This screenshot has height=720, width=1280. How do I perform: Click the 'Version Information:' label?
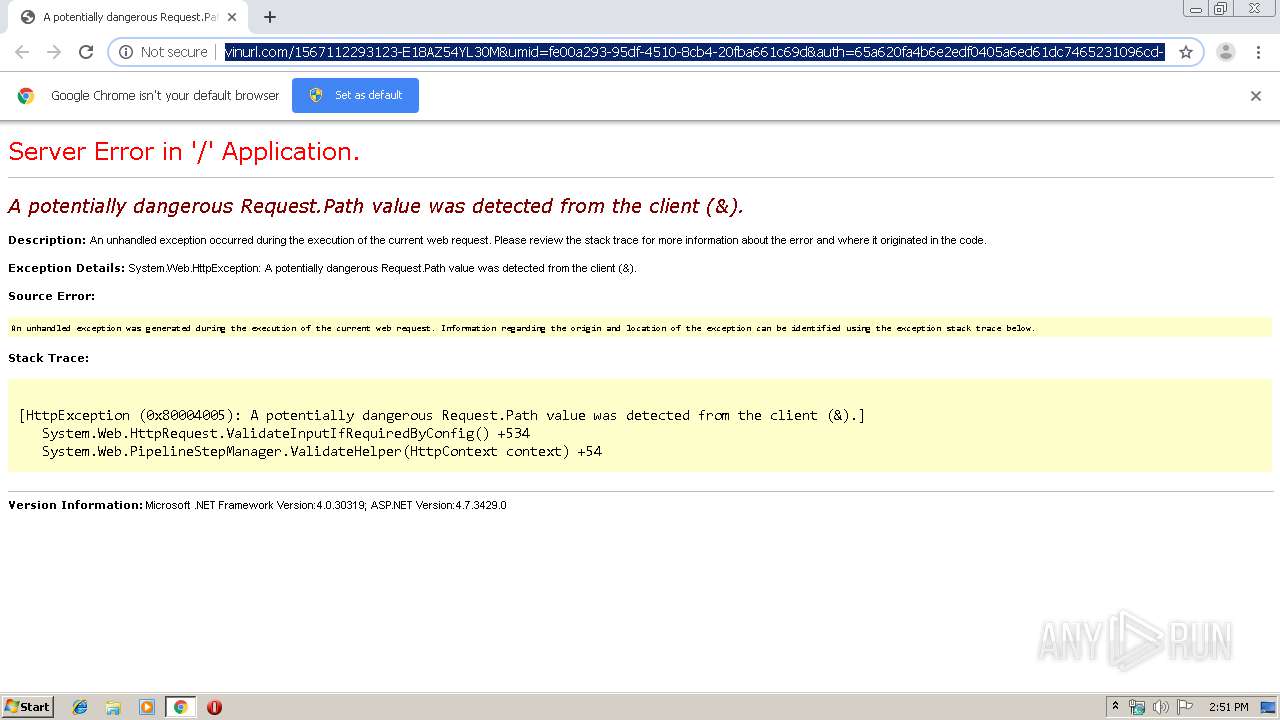[x=75, y=505]
